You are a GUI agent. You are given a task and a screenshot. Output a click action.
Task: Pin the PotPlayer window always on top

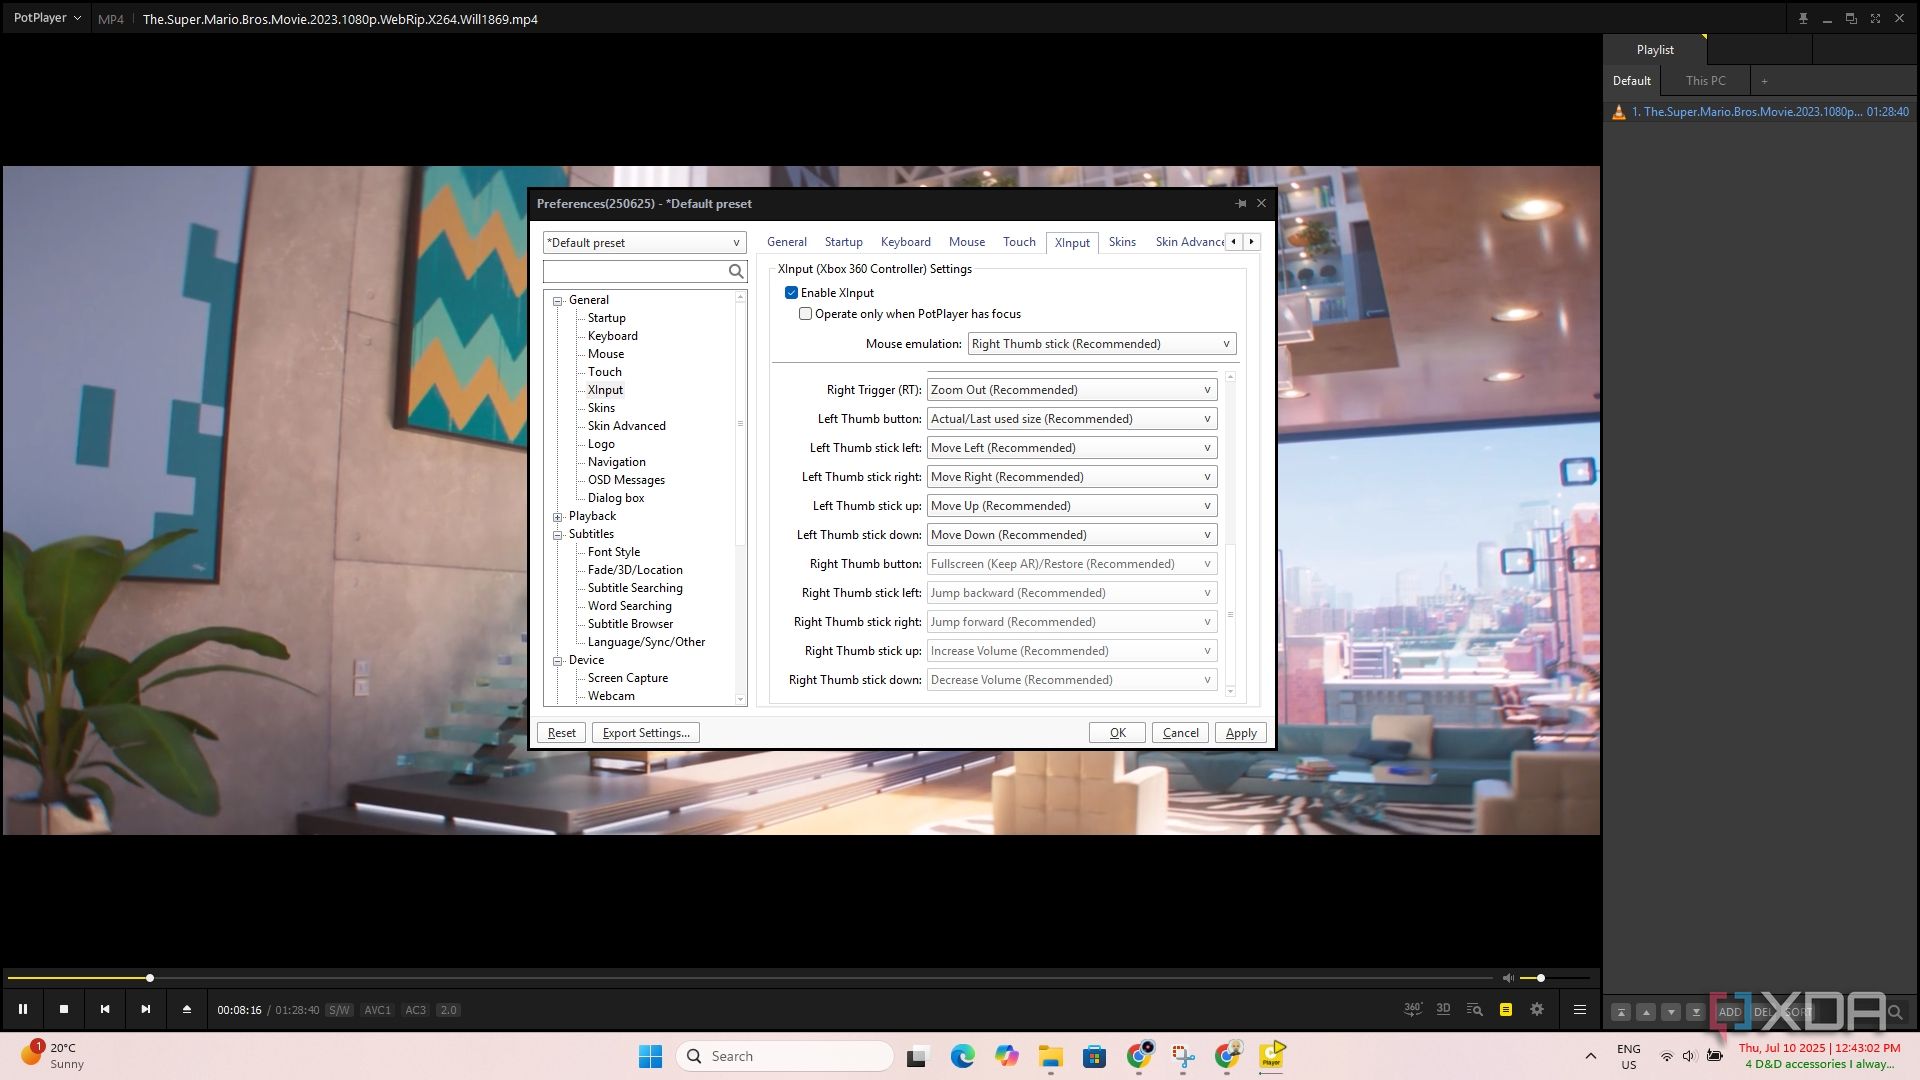click(1803, 18)
